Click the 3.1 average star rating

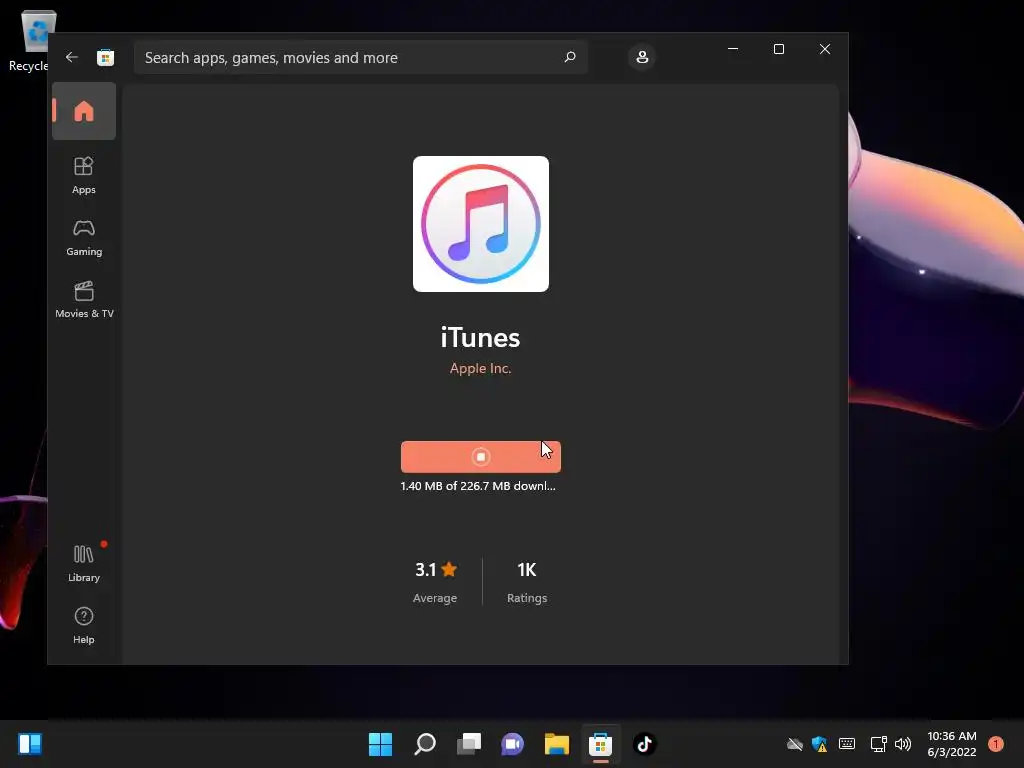(x=436, y=581)
